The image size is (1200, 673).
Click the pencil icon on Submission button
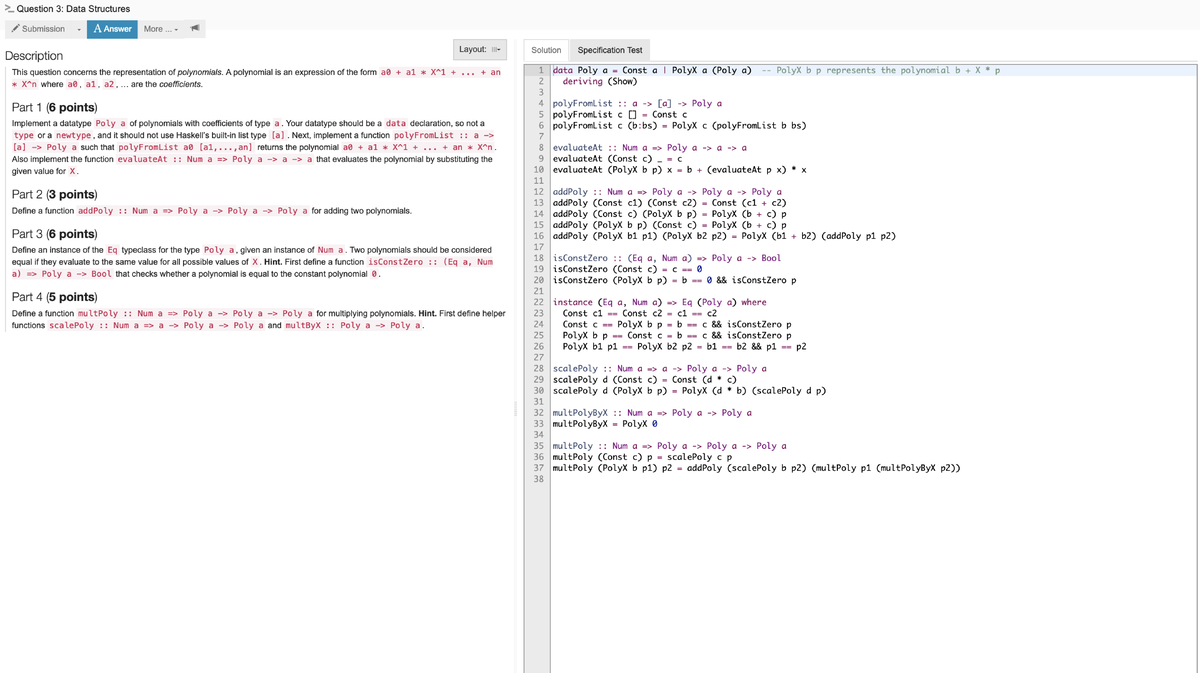(18, 30)
